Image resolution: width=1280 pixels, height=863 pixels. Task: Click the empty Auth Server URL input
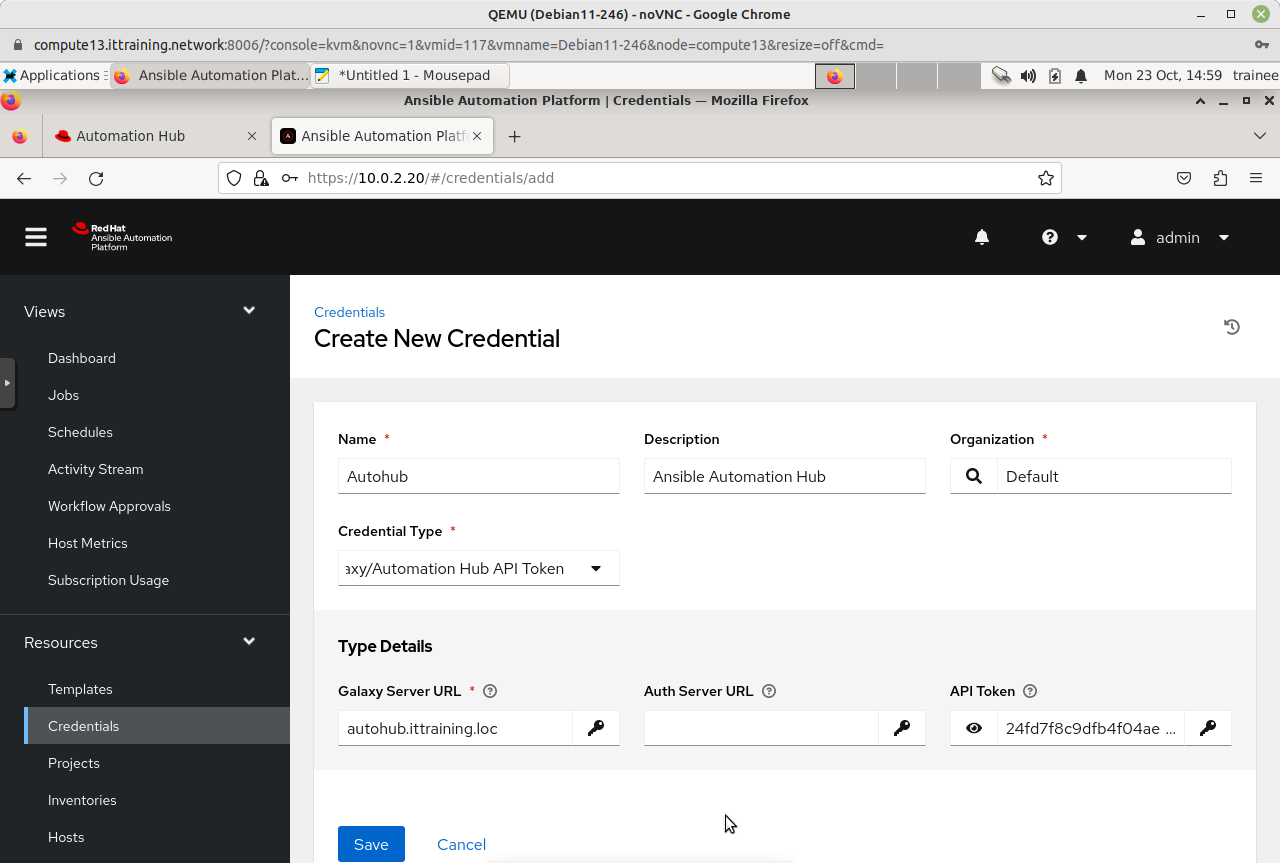pos(761,728)
